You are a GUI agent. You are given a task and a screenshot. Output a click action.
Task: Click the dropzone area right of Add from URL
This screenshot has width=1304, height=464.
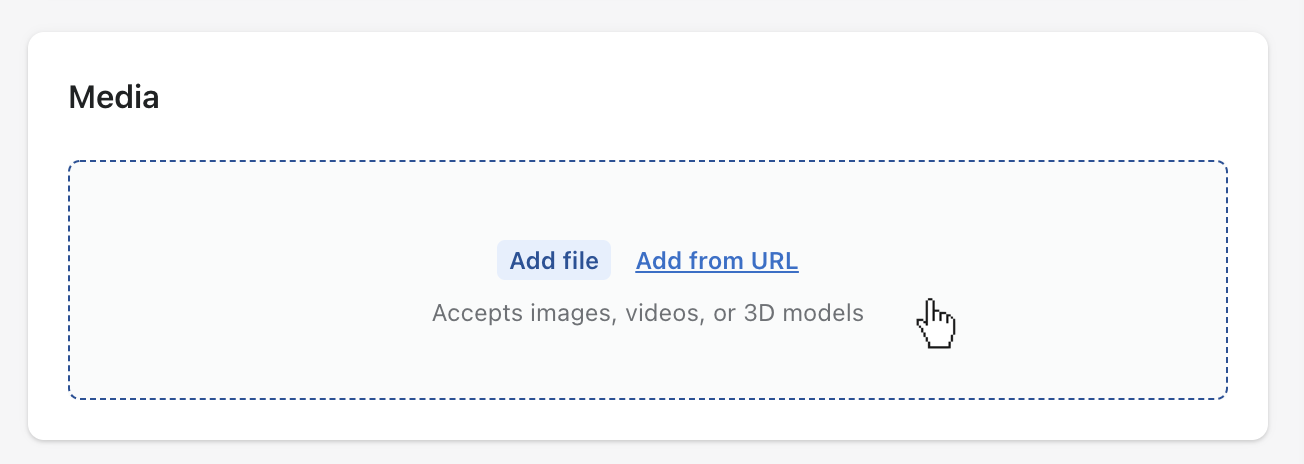[x=1010, y=261]
